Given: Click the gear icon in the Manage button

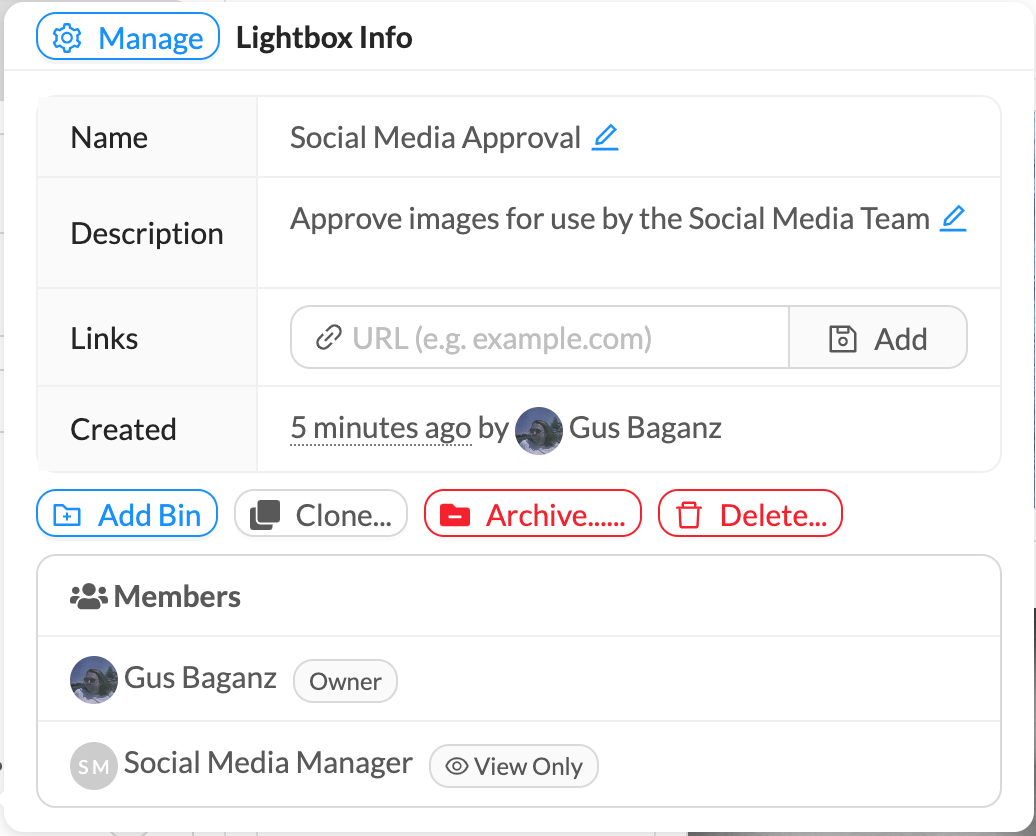Looking at the screenshot, I should click(67, 38).
